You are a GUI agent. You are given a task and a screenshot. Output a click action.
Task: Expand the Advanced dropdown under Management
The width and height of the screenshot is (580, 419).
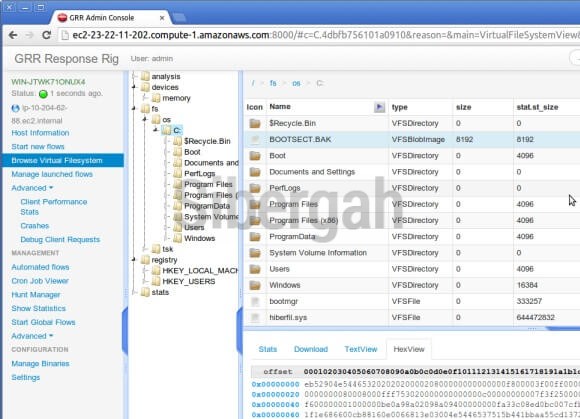coord(32,336)
